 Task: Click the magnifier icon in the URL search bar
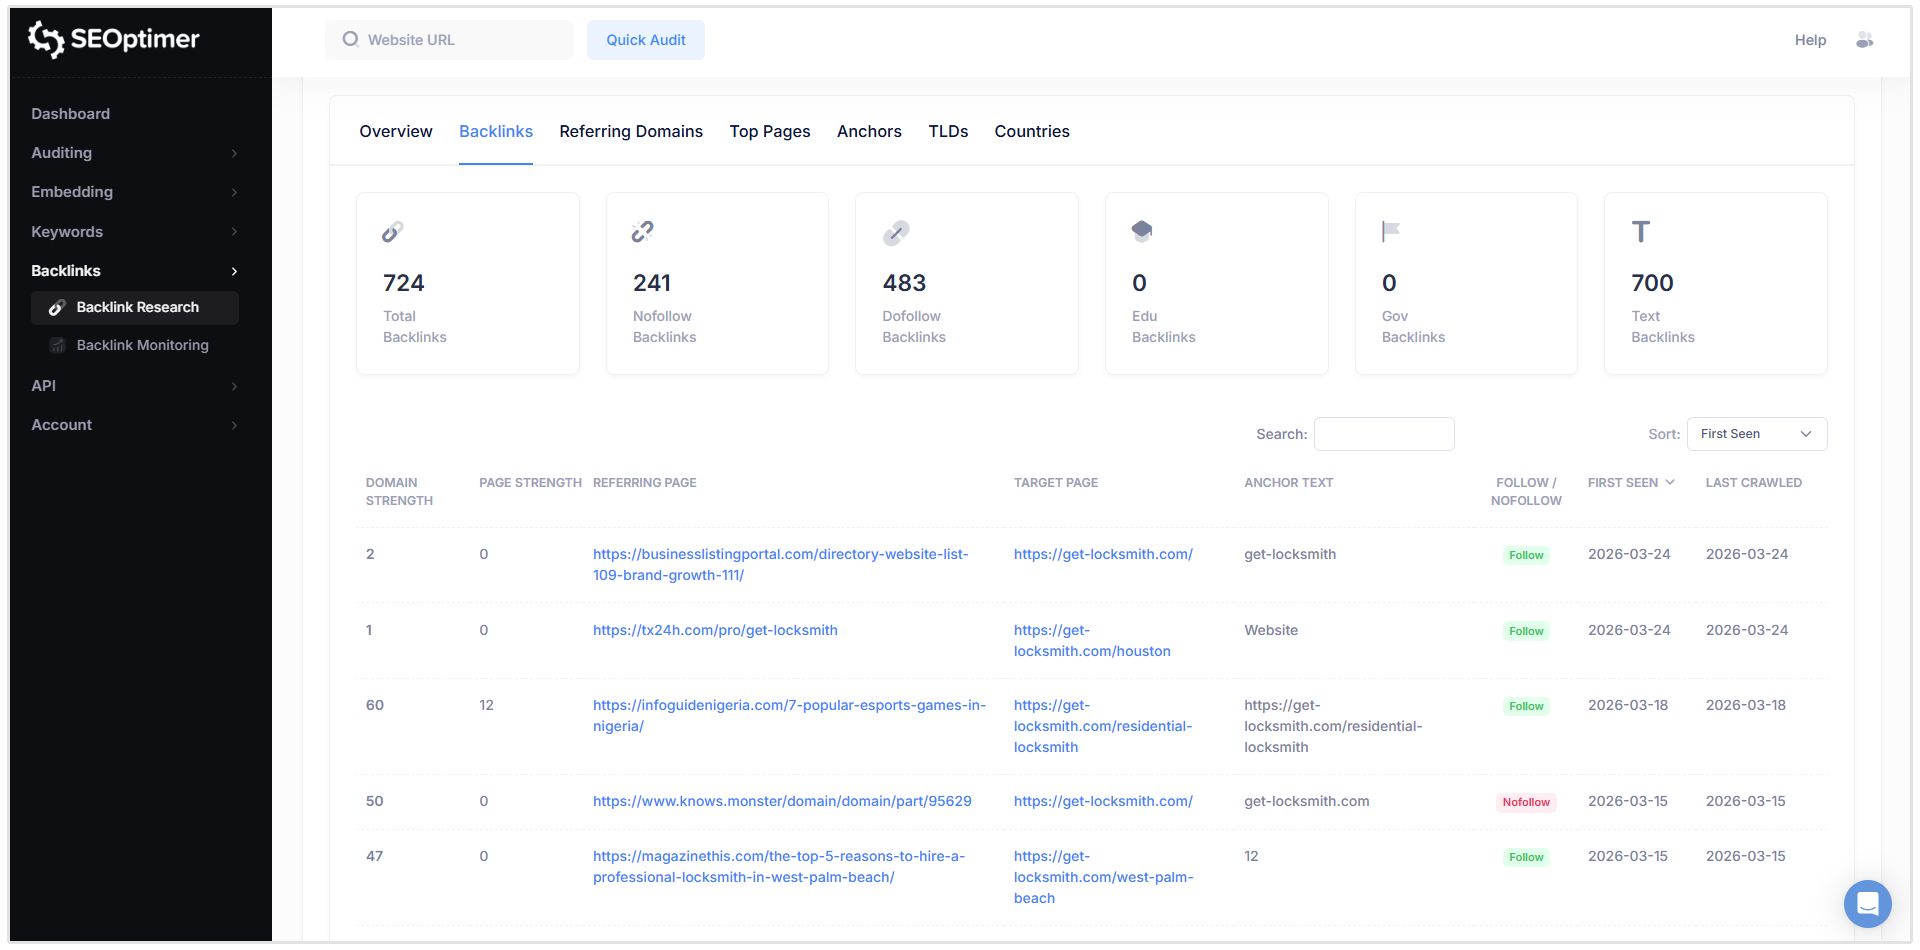tap(350, 39)
